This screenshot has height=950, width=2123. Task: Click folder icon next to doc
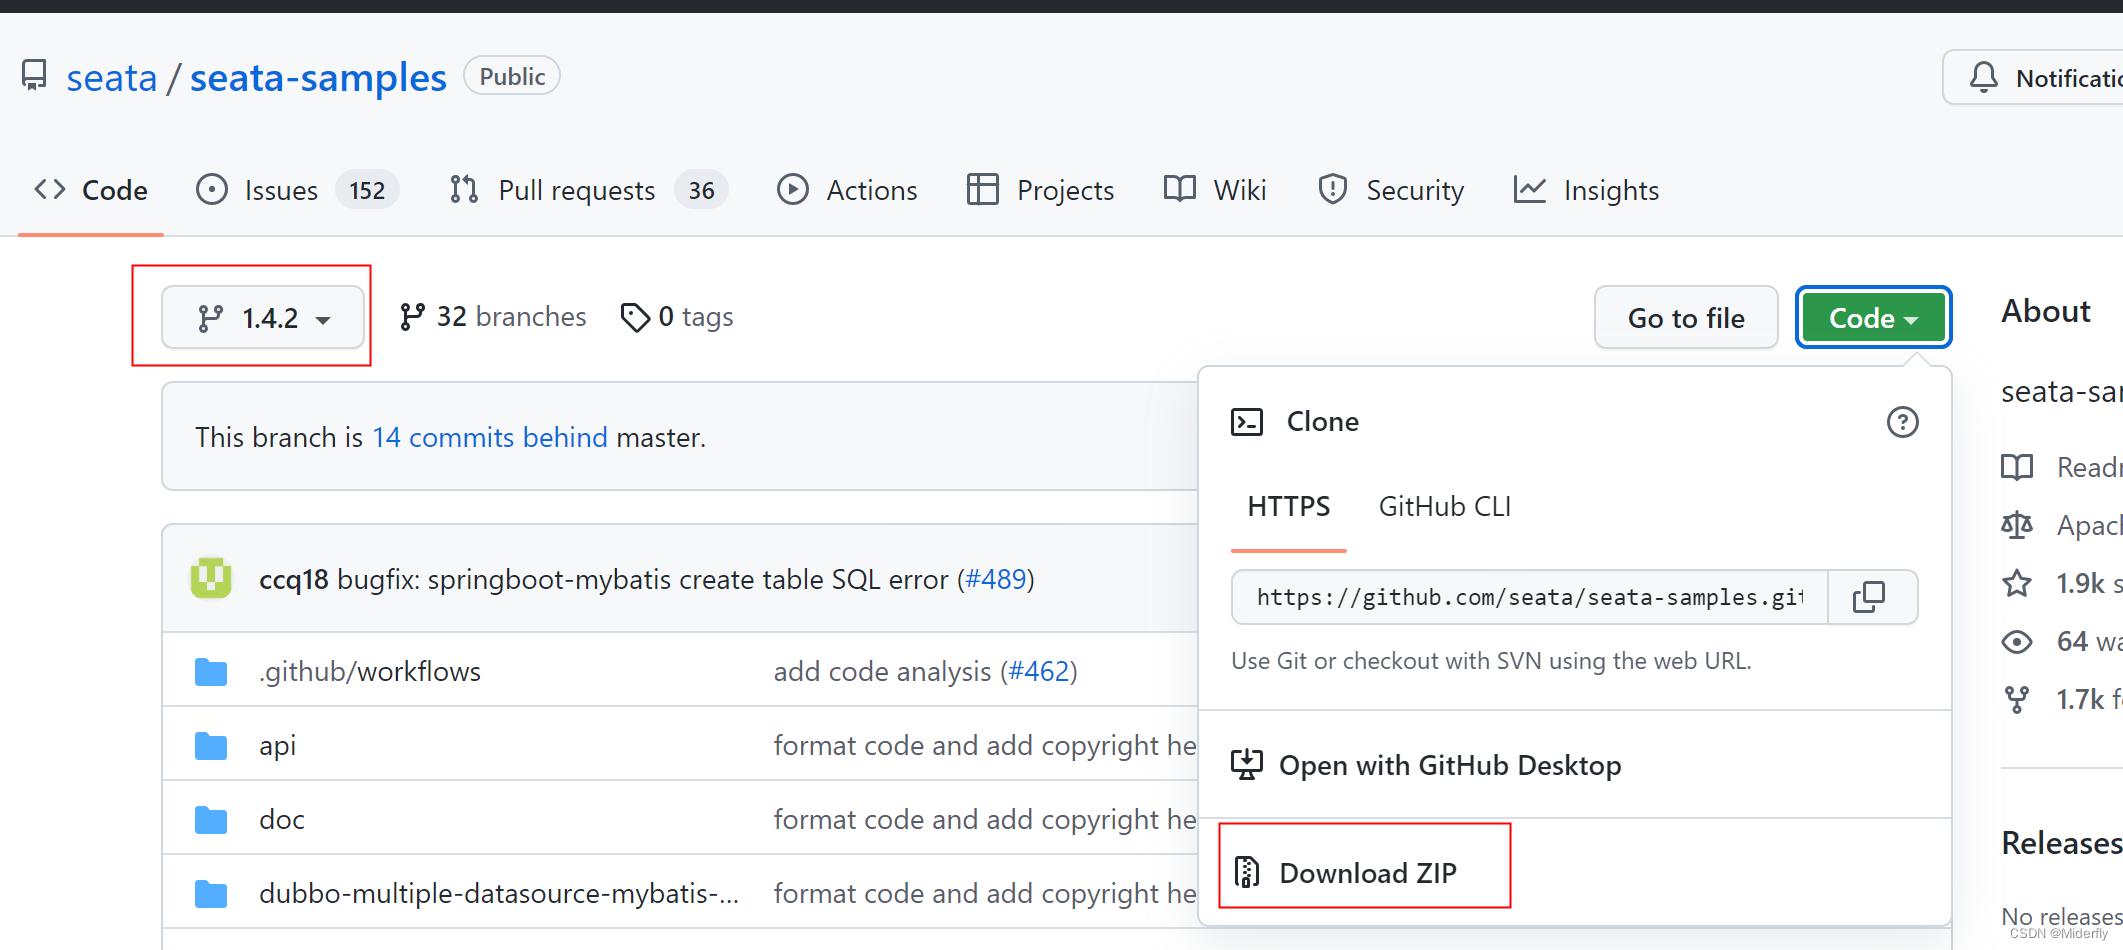click(x=211, y=820)
